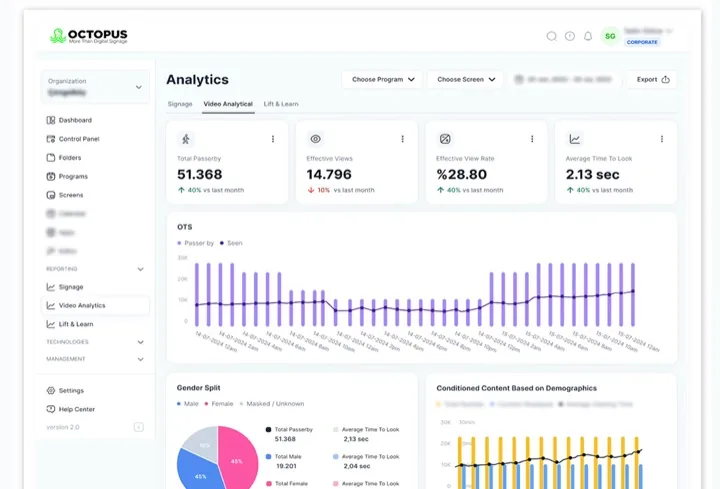The width and height of the screenshot is (720, 489).
Task: Click the Conditioned Content Based on Demographics title
Action: (517, 388)
